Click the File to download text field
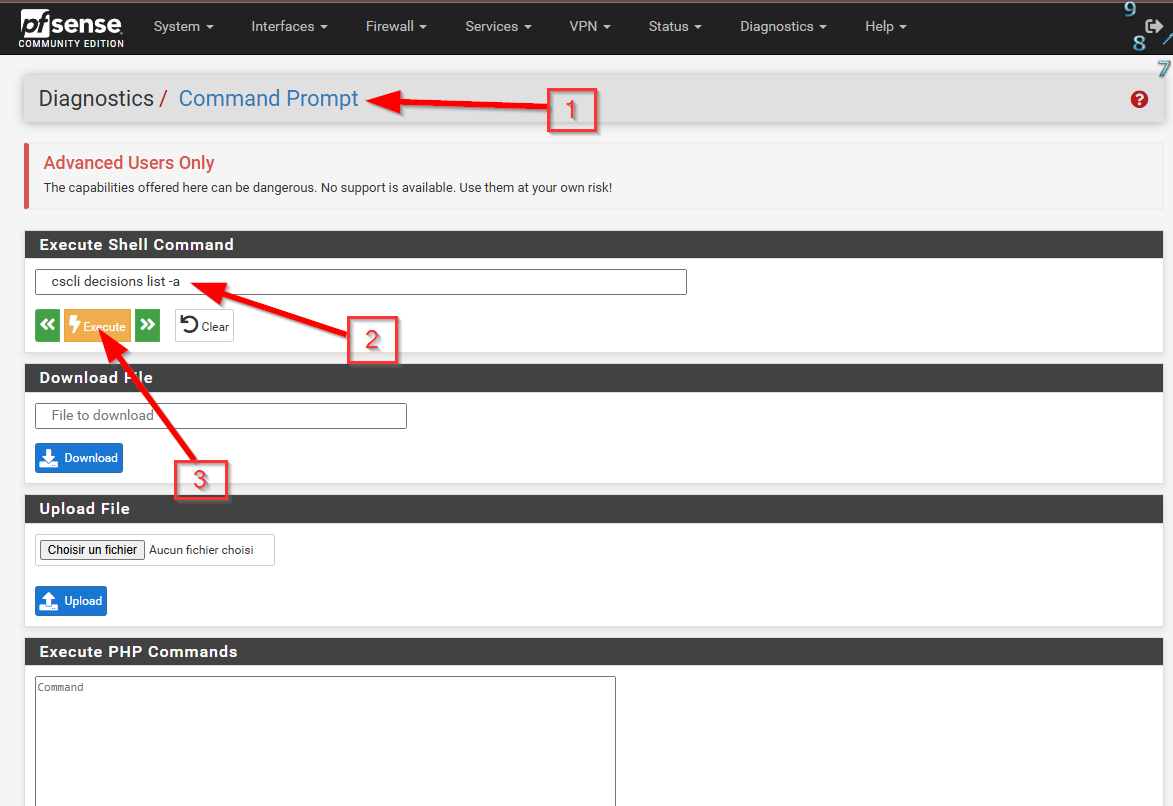Screen dimensions: 1173x806 coord(221,416)
